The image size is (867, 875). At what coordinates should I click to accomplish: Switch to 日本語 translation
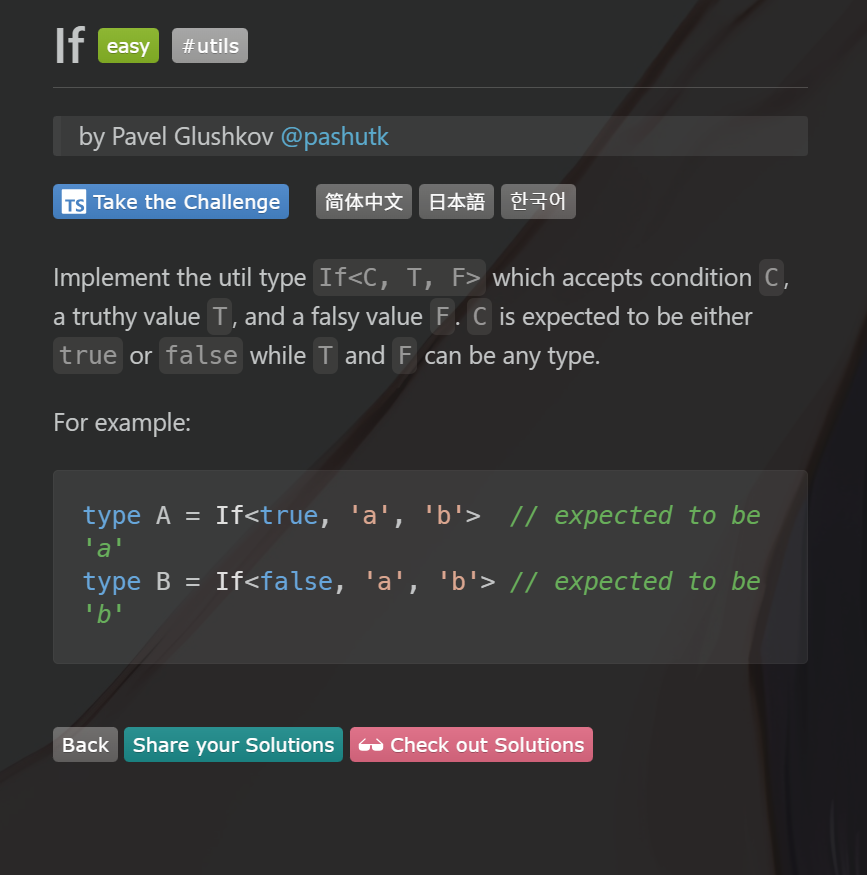[x=456, y=201]
